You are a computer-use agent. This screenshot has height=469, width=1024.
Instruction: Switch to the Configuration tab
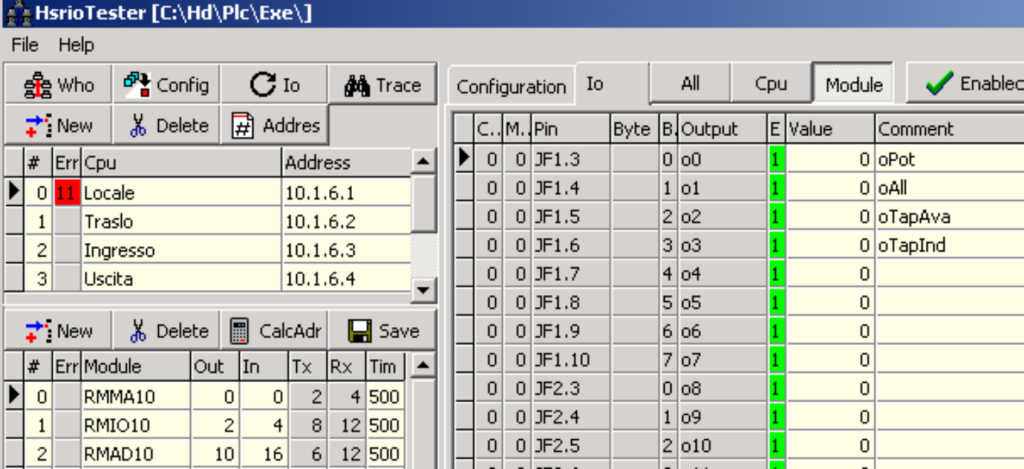pyautogui.click(x=511, y=87)
